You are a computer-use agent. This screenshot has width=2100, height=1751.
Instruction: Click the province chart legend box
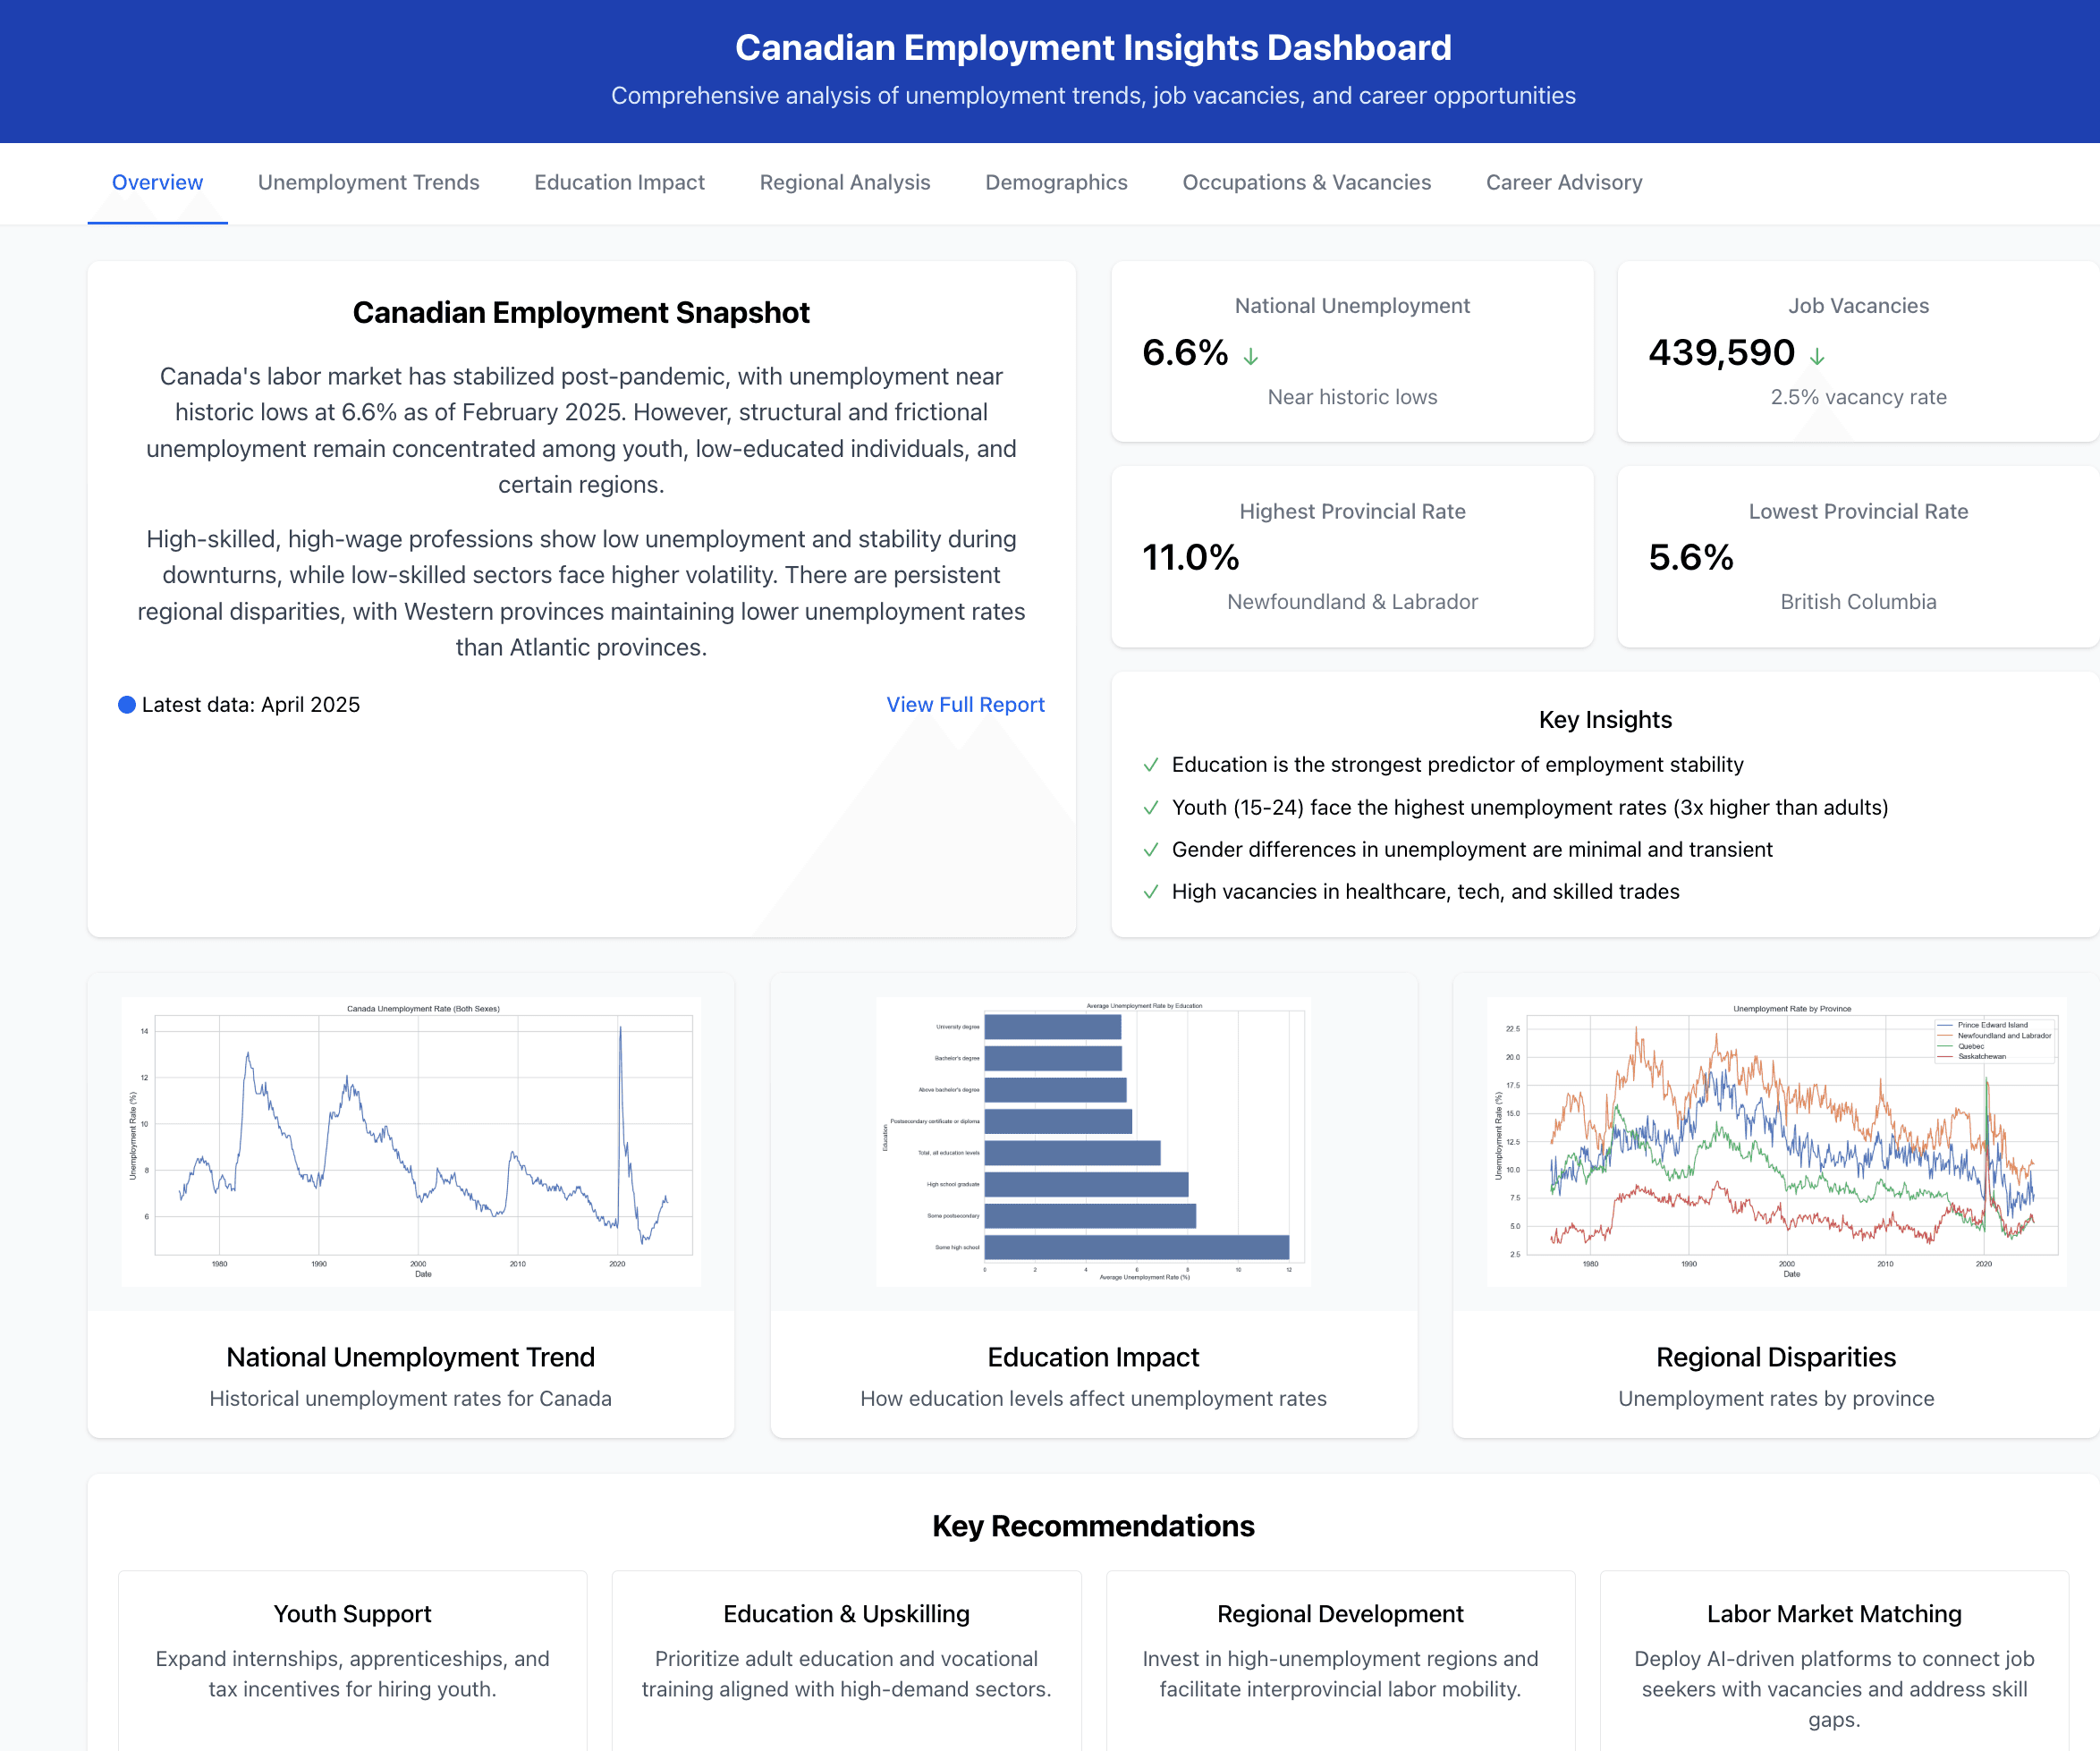pos(1993,1041)
